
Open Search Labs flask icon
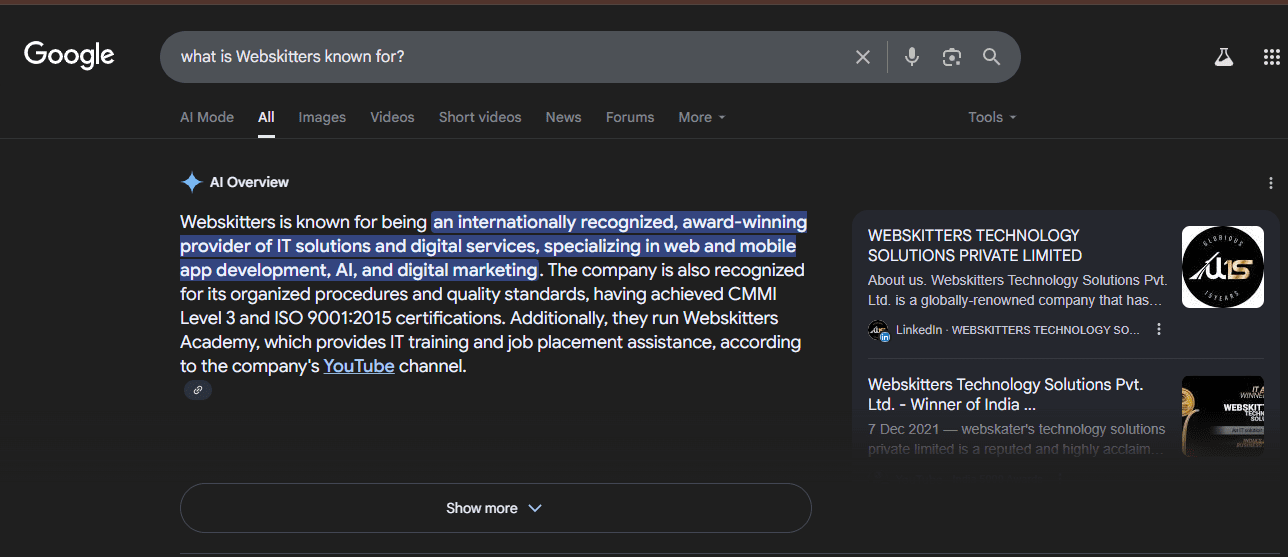(1224, 57)
